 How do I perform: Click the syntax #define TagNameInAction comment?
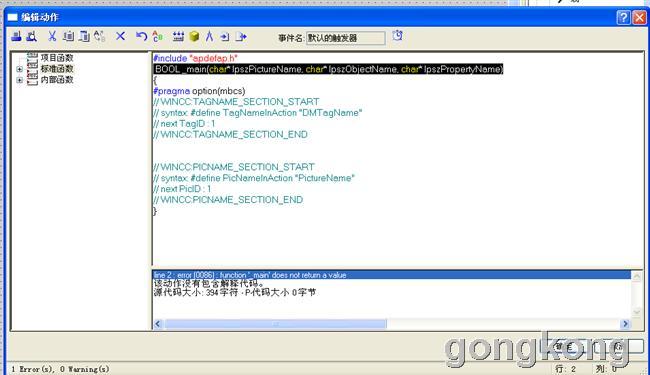click(257, 113)
